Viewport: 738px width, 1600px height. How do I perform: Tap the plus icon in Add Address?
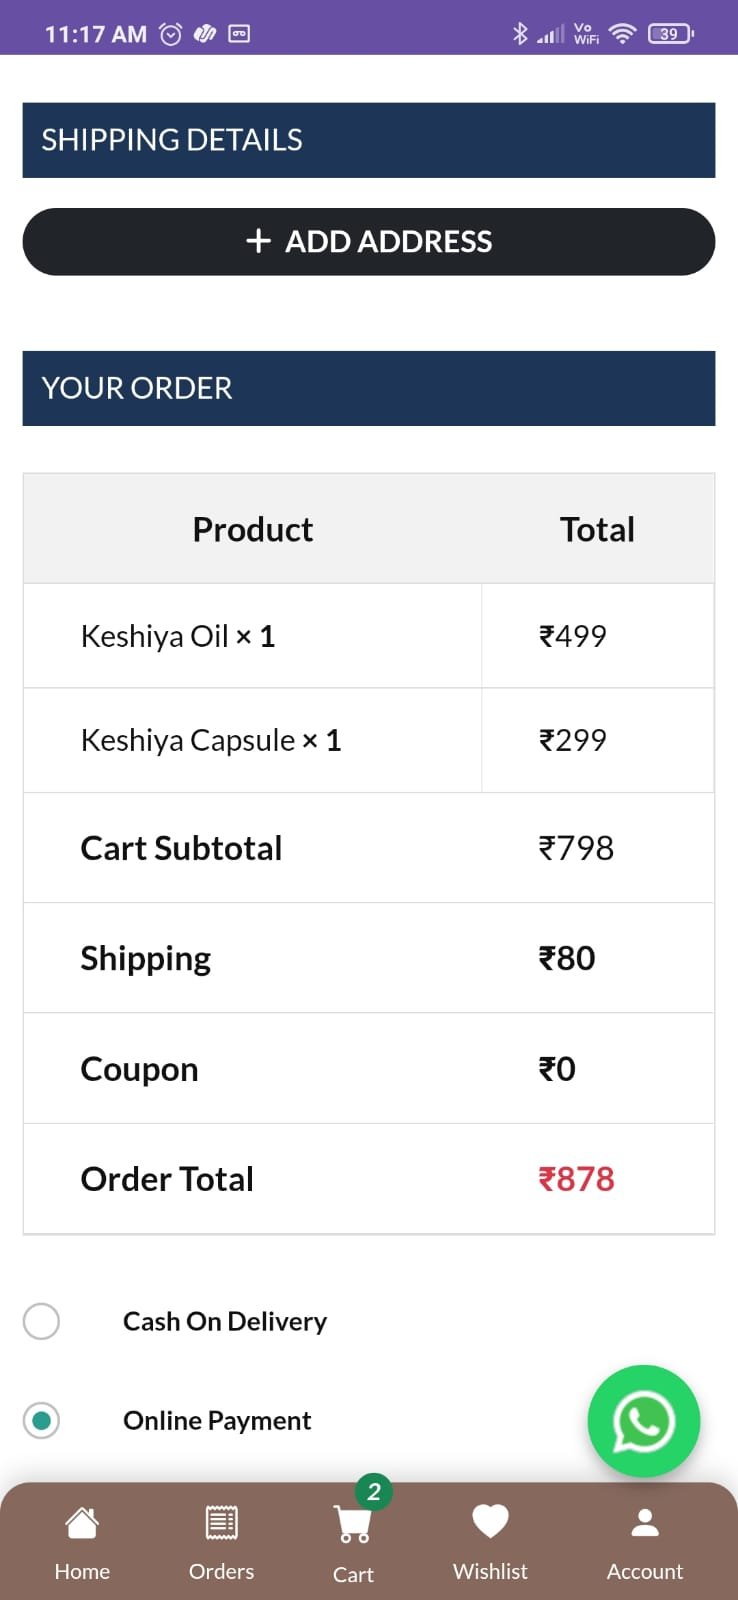[258, 241]
